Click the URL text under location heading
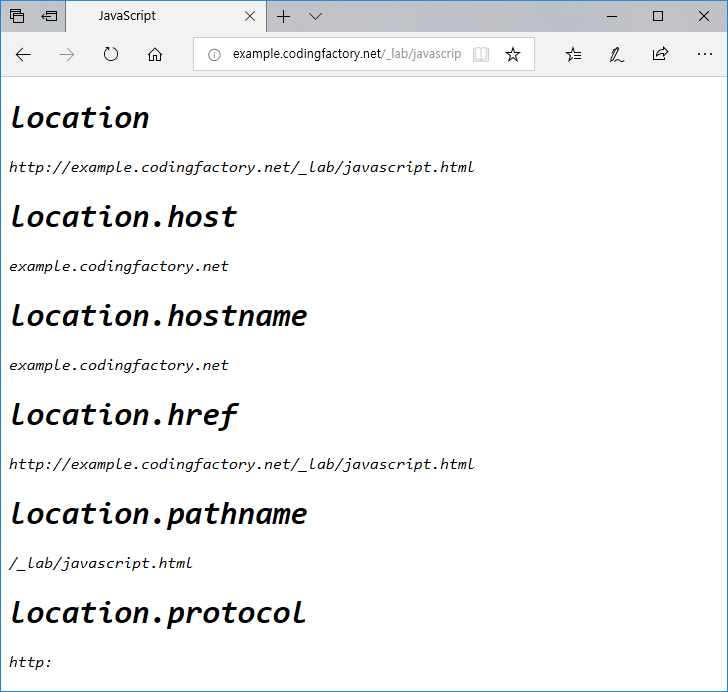The width and height of the screenshot is (728, 692). [241, 167]
